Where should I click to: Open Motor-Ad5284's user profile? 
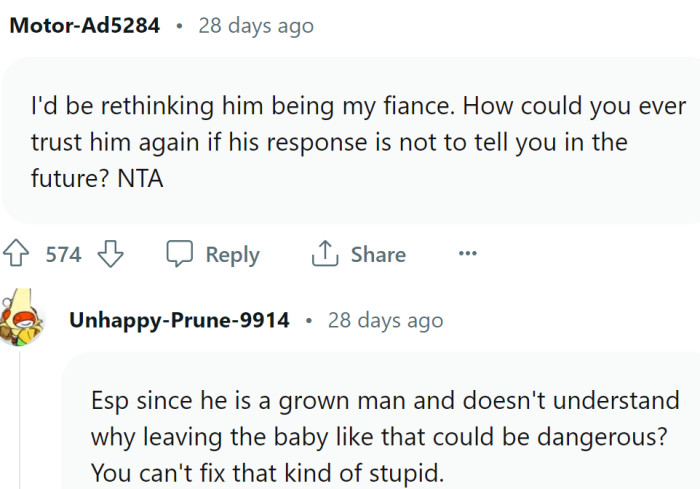84,26
